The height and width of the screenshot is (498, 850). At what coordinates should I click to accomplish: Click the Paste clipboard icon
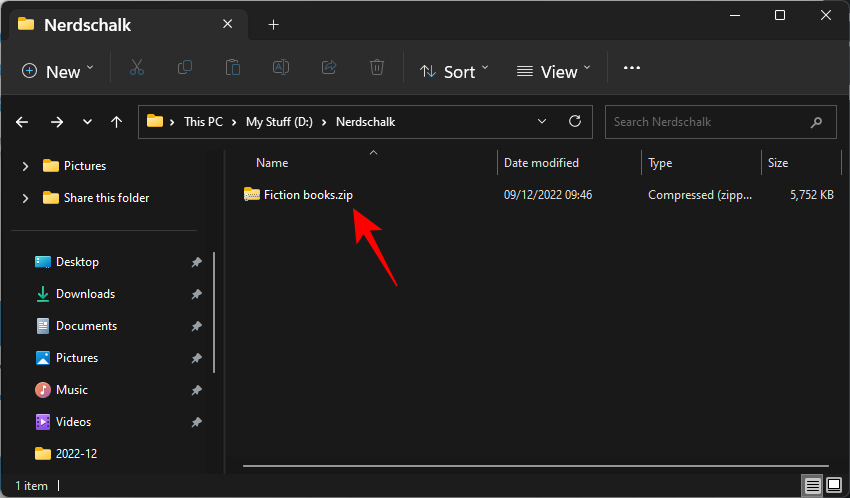coord(233,68)
